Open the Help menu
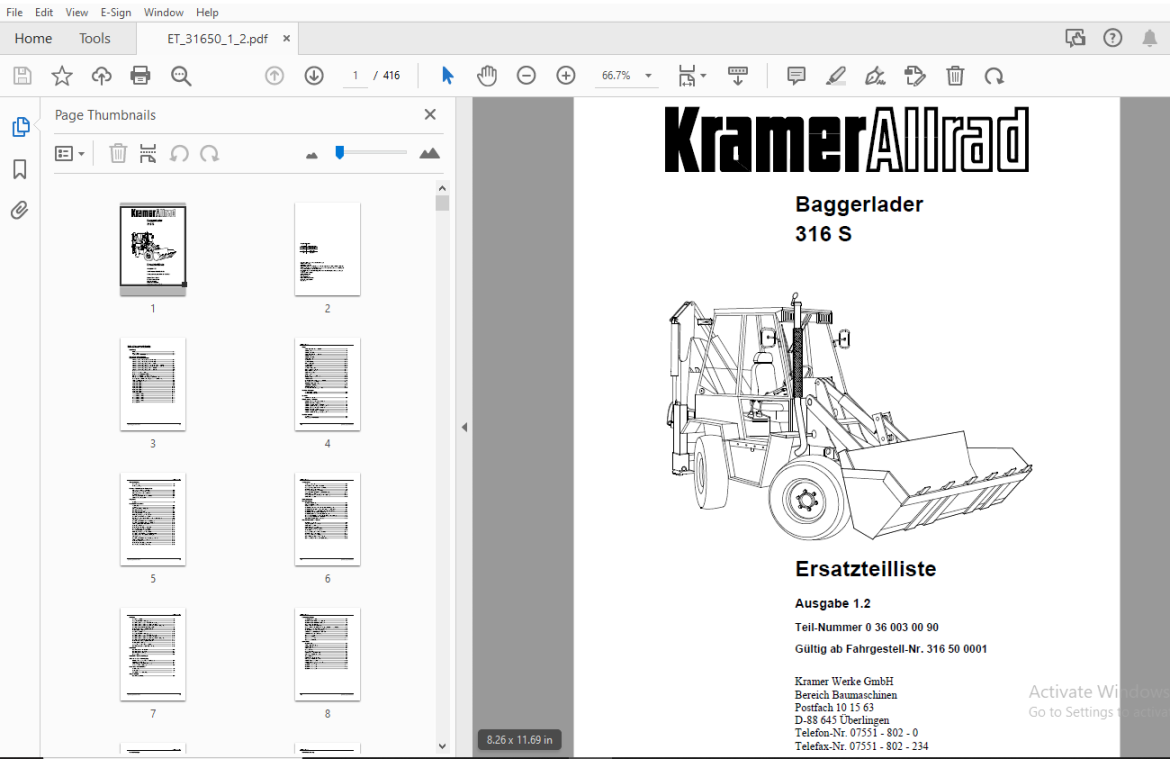The width and height of the screenshot is (1170, 759). pyautogui.click(x=207, y=12)
